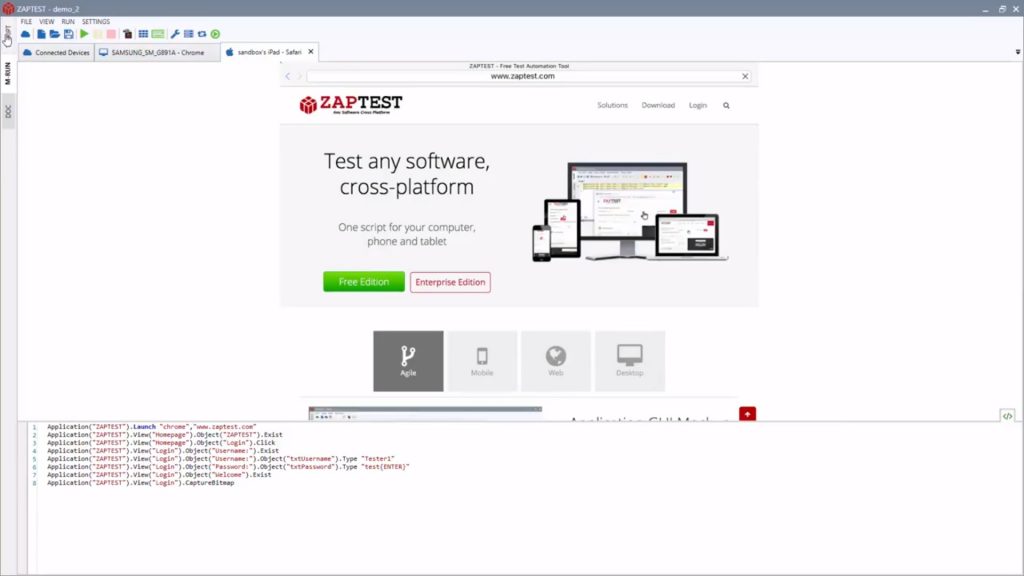Click the Enterprise Edition button
The height and width of the screenshot is (576, 1024).
point(450,282)
